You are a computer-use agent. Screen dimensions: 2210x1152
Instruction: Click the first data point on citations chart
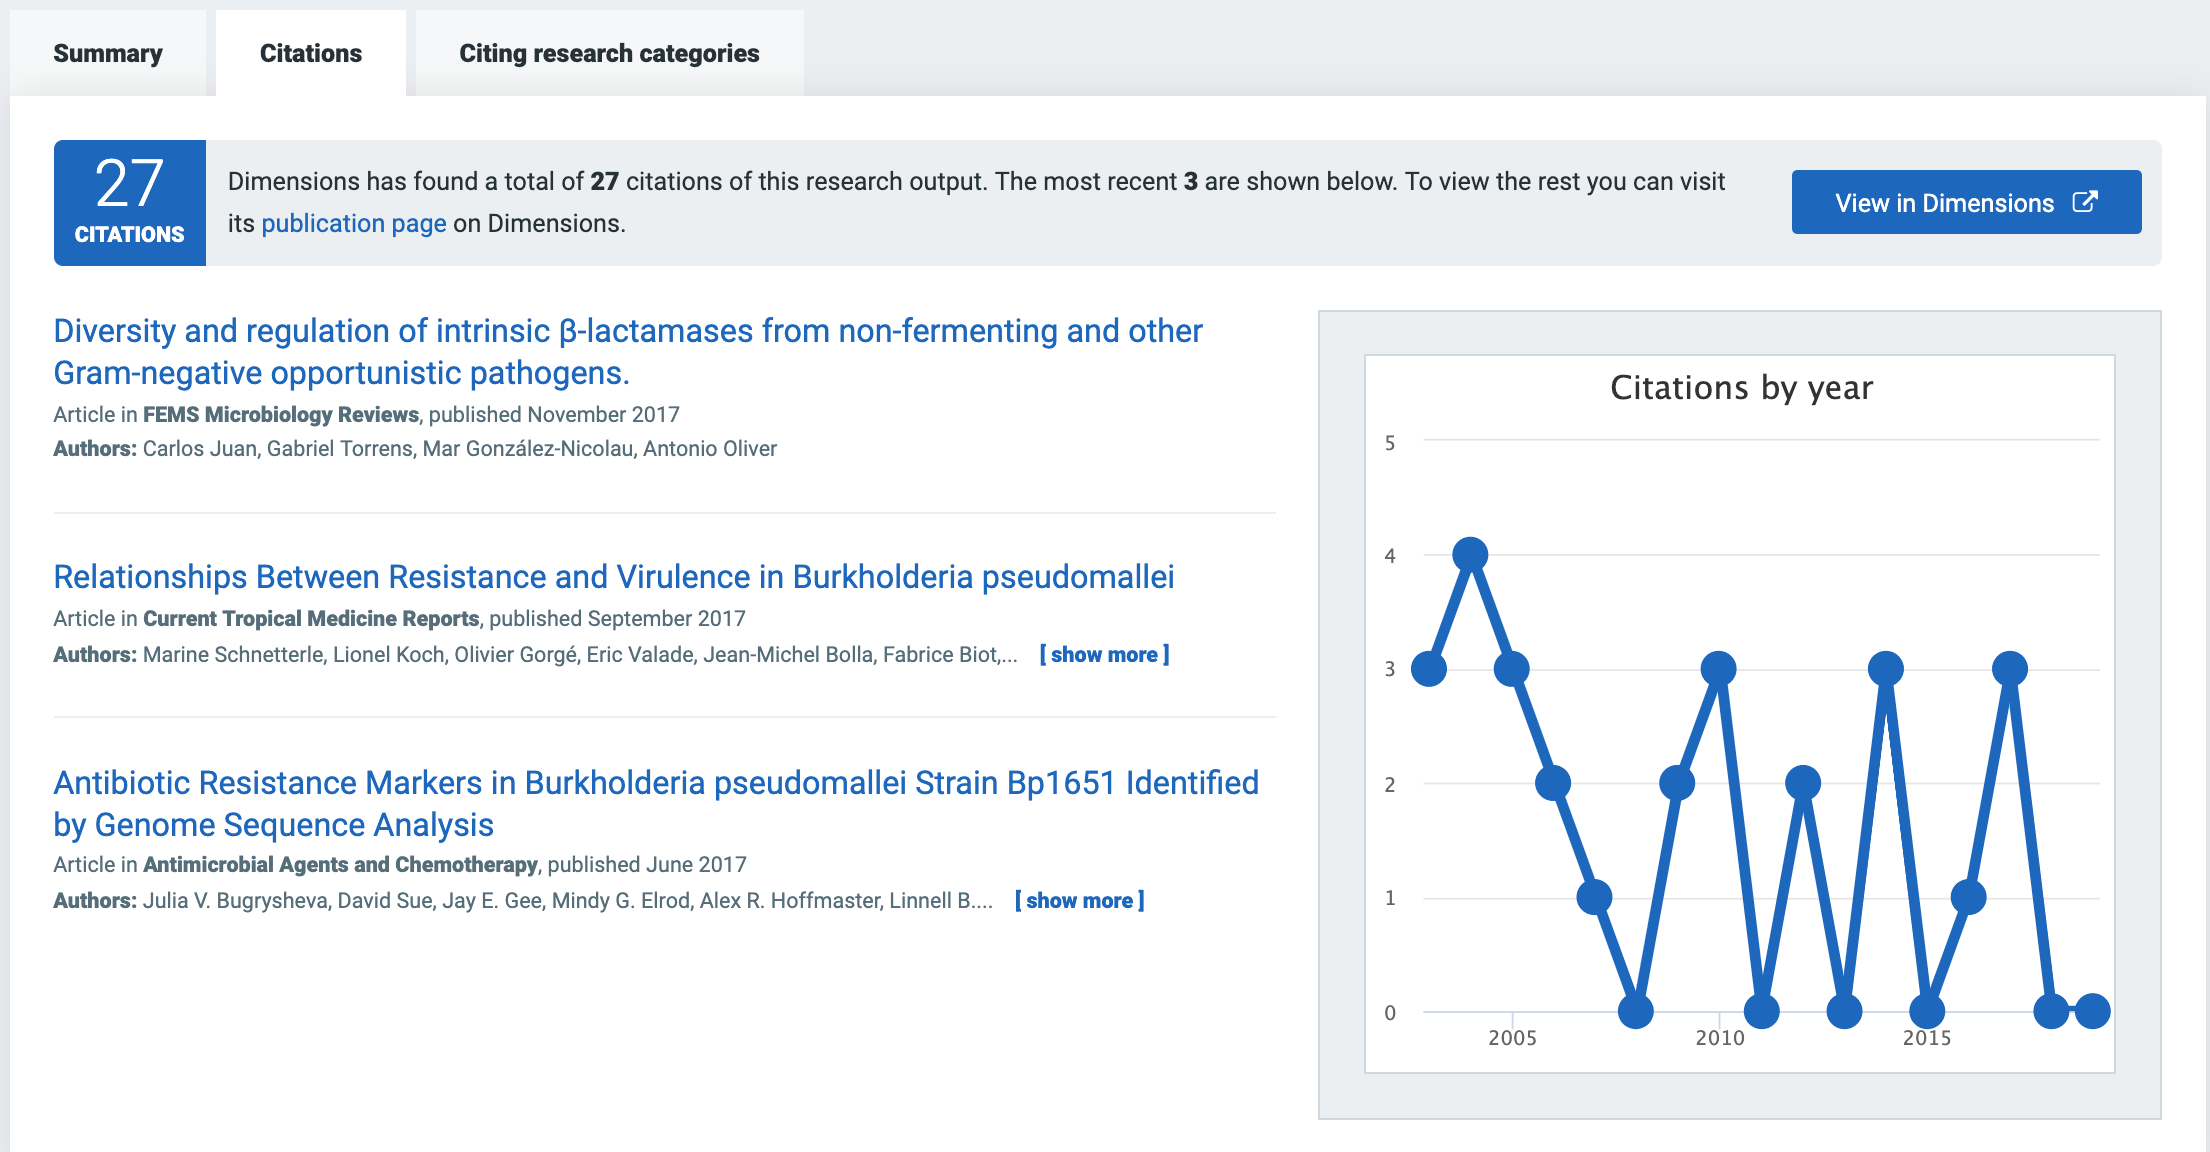(x=1428, y=668)
